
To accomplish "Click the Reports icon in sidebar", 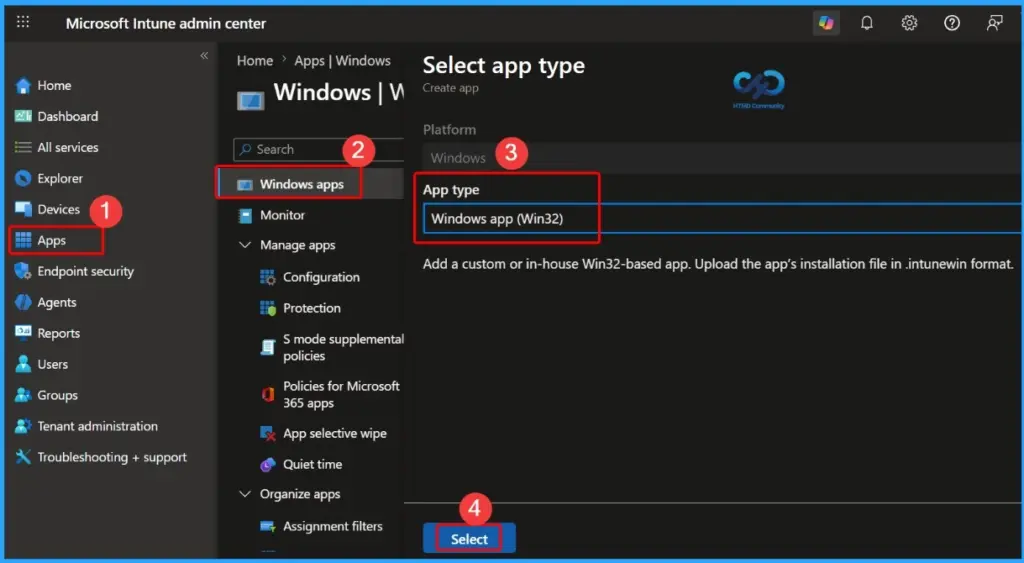I will 23,333.
